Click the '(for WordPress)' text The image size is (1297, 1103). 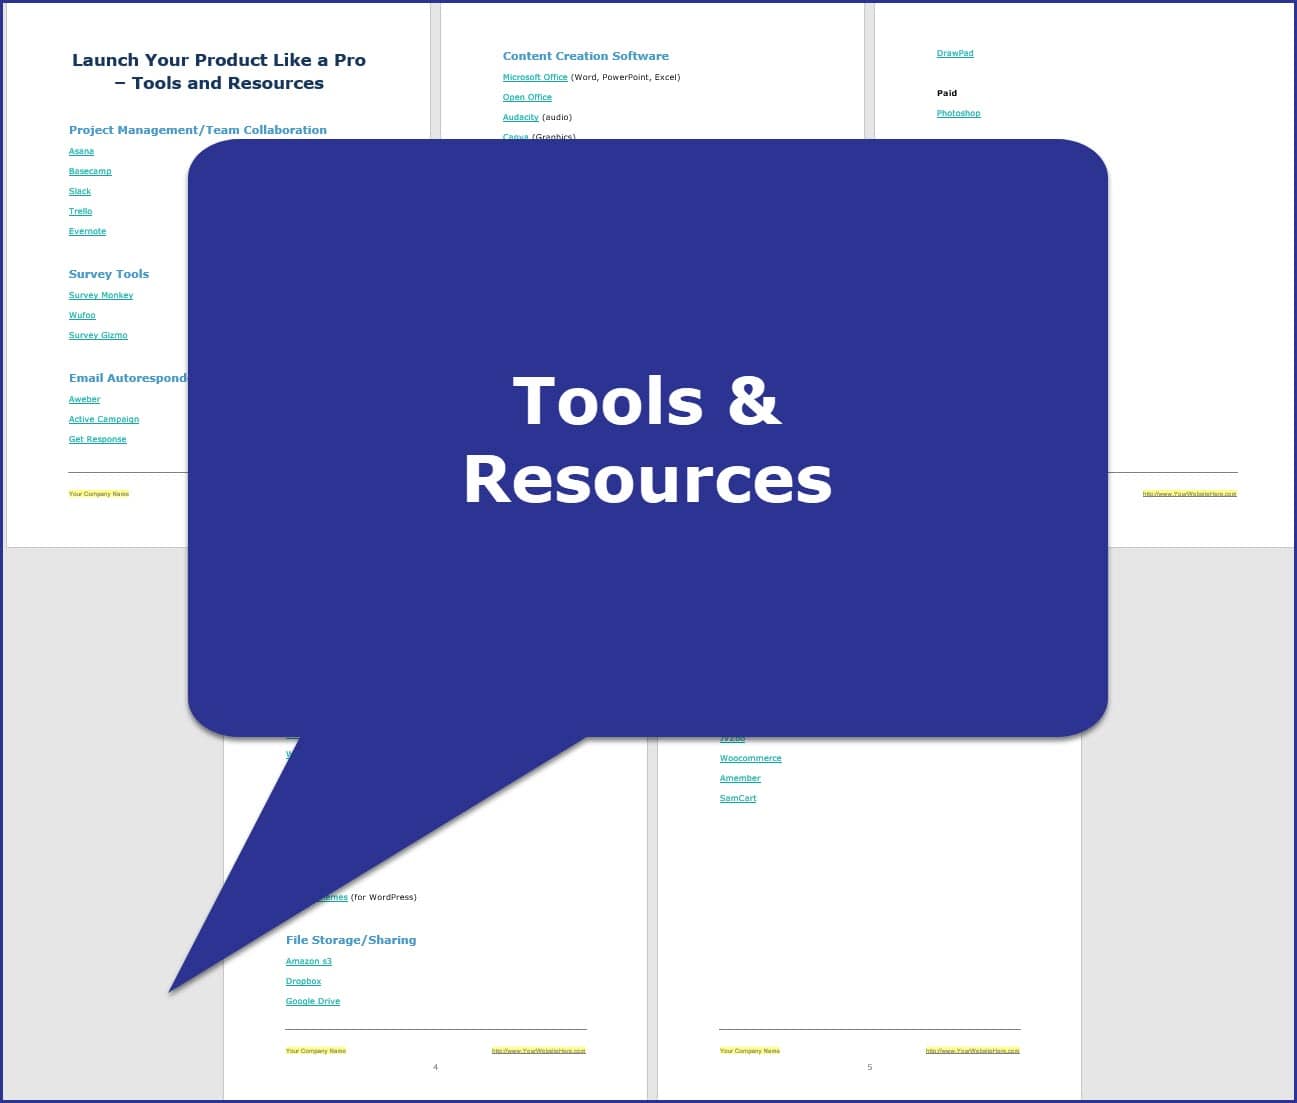(384, 897)
